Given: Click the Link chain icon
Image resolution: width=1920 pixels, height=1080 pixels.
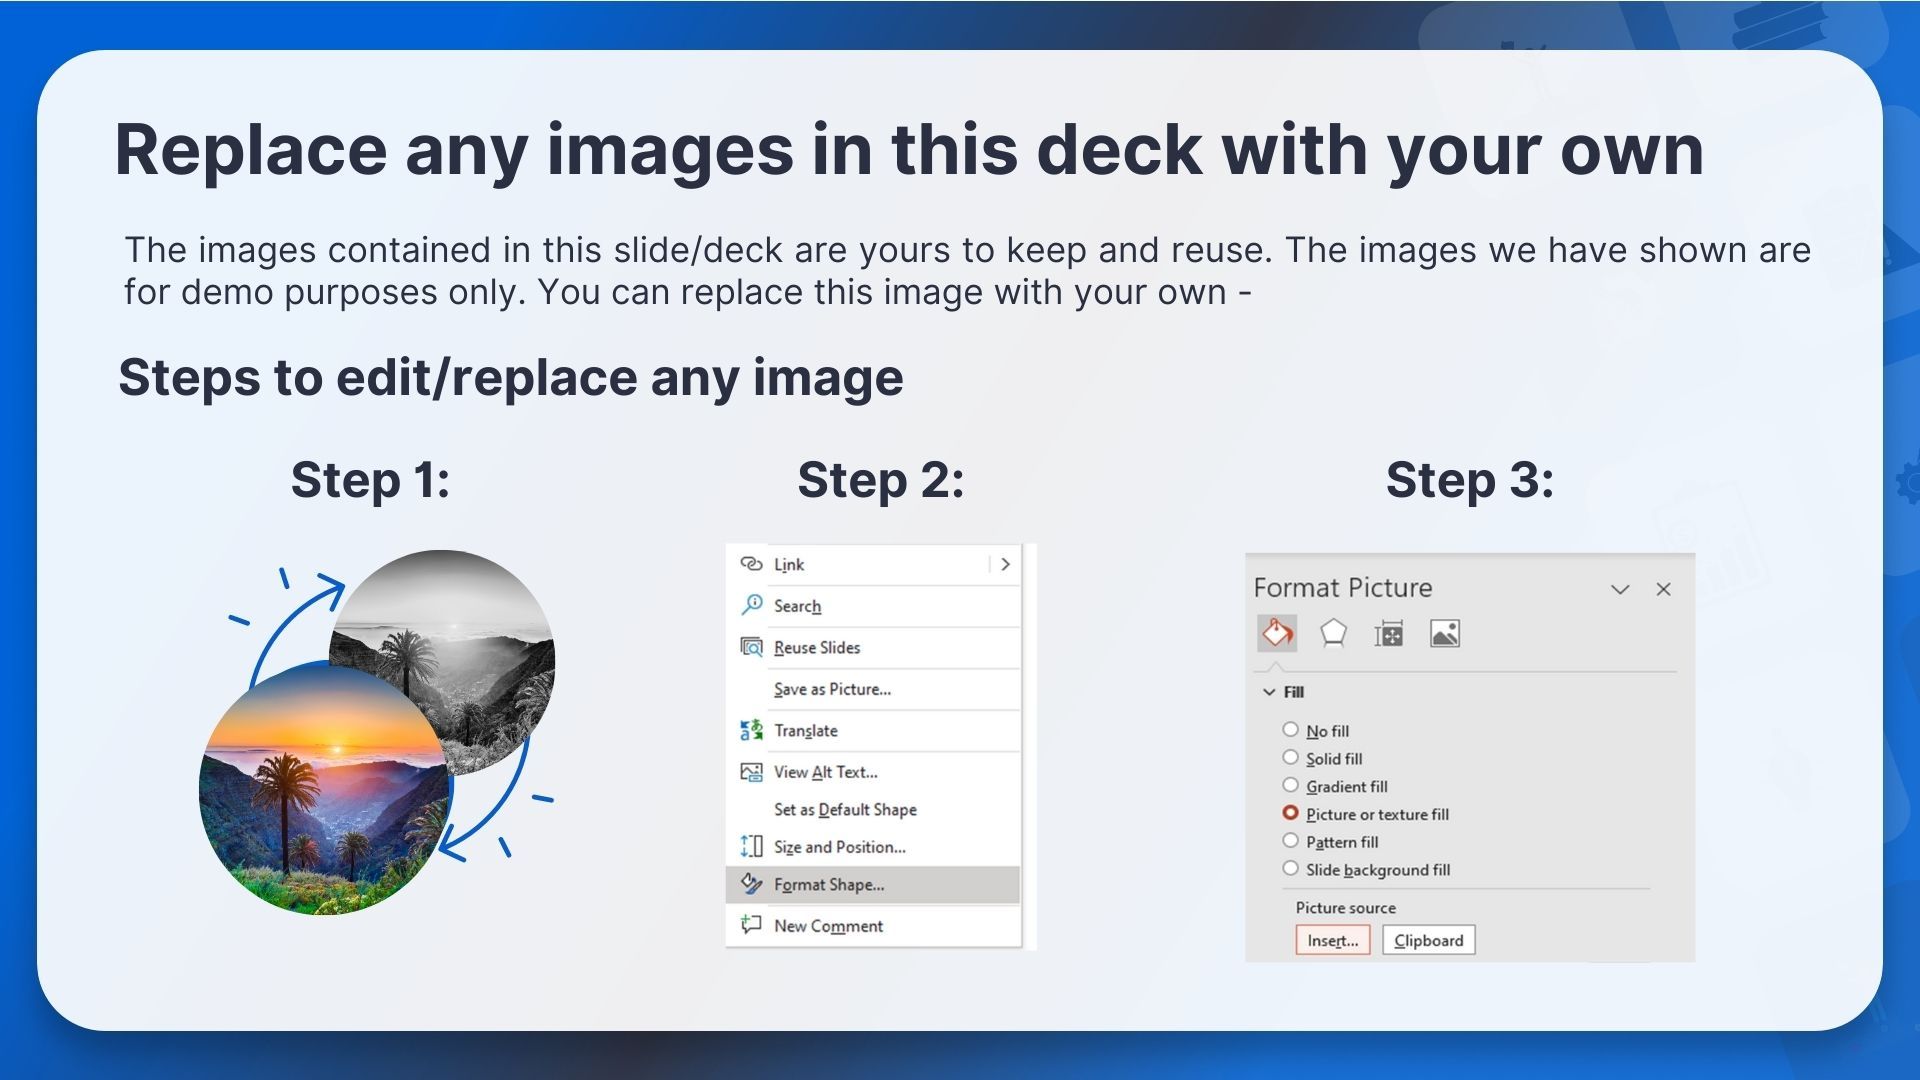Looking at the screenshot, I should coord(750,564).
